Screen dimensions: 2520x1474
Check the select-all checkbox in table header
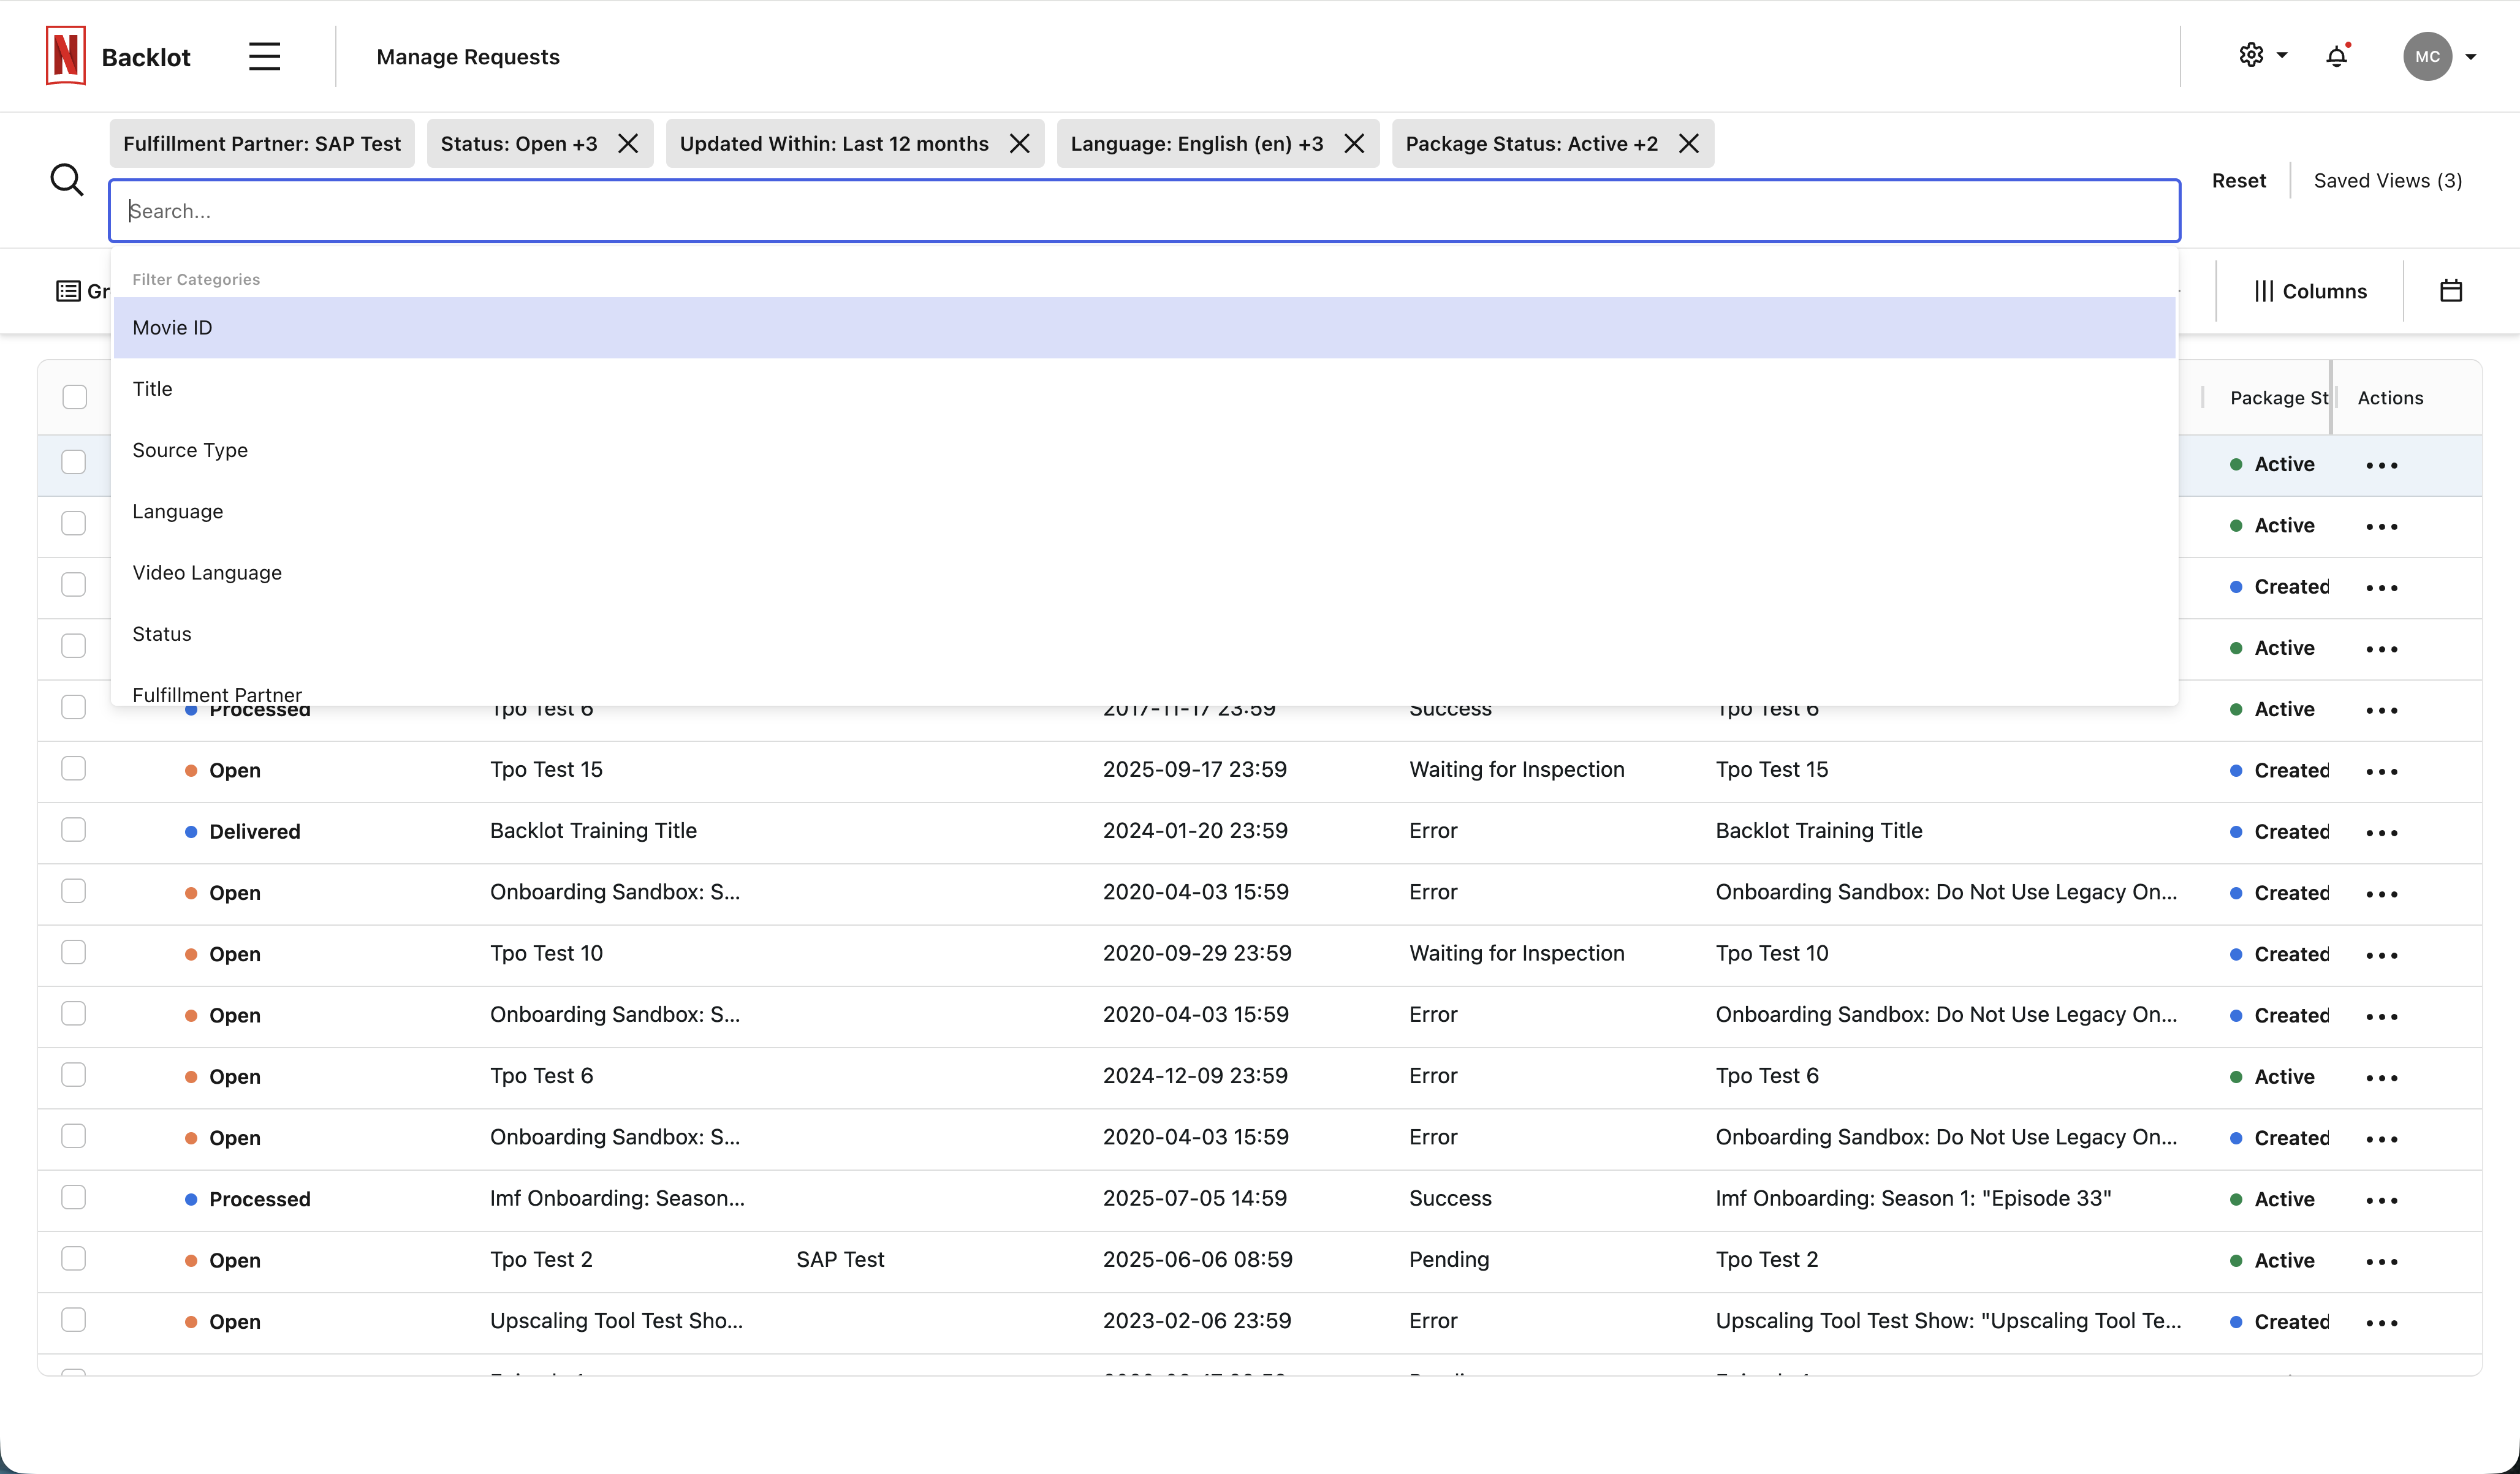tap(73, 396)
